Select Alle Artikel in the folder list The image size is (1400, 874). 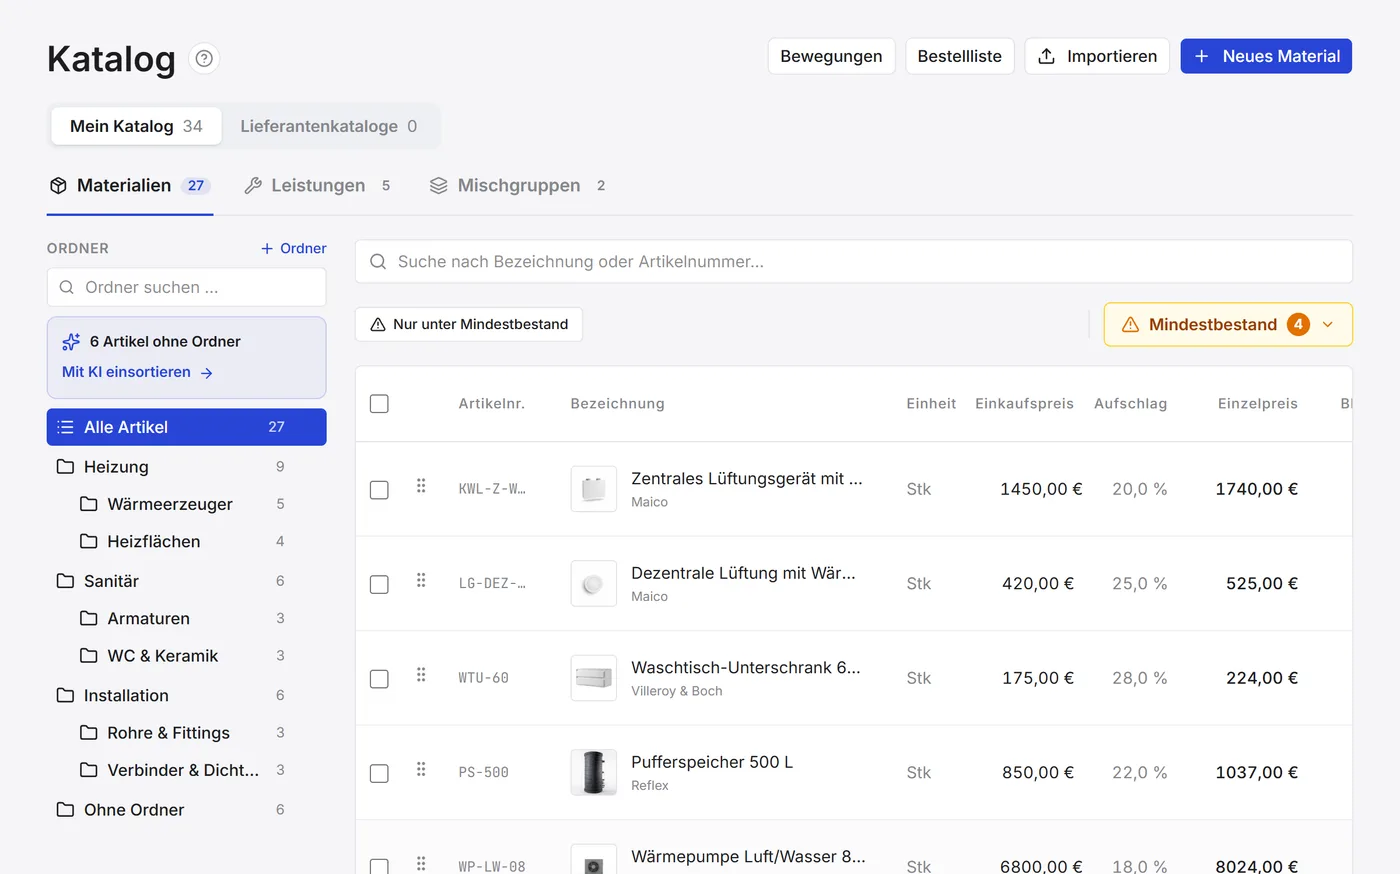point(187,427)
